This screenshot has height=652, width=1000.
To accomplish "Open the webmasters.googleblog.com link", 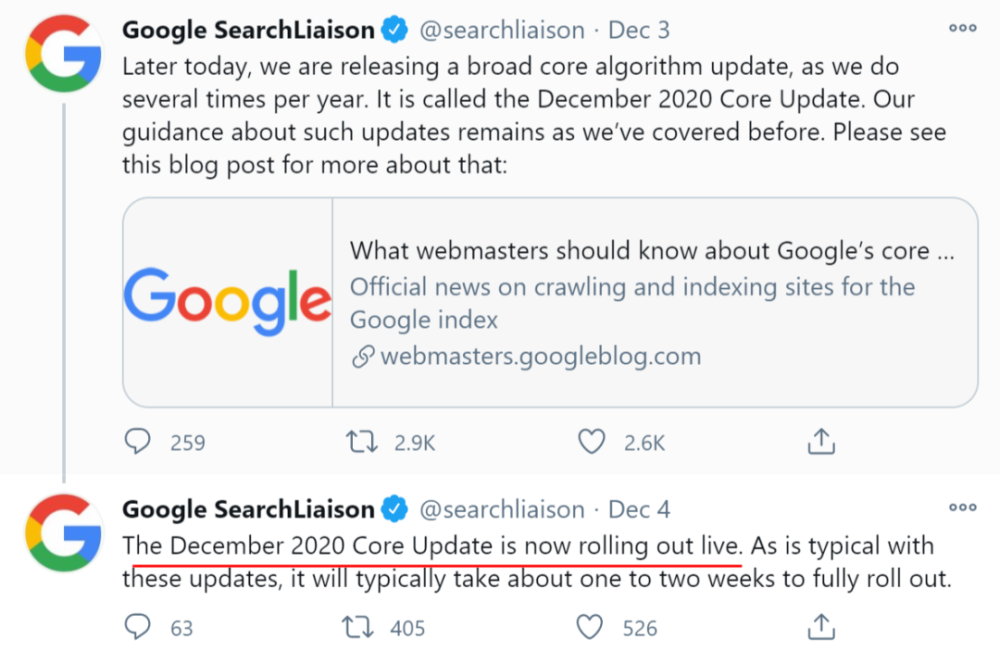I will [540, 356].
